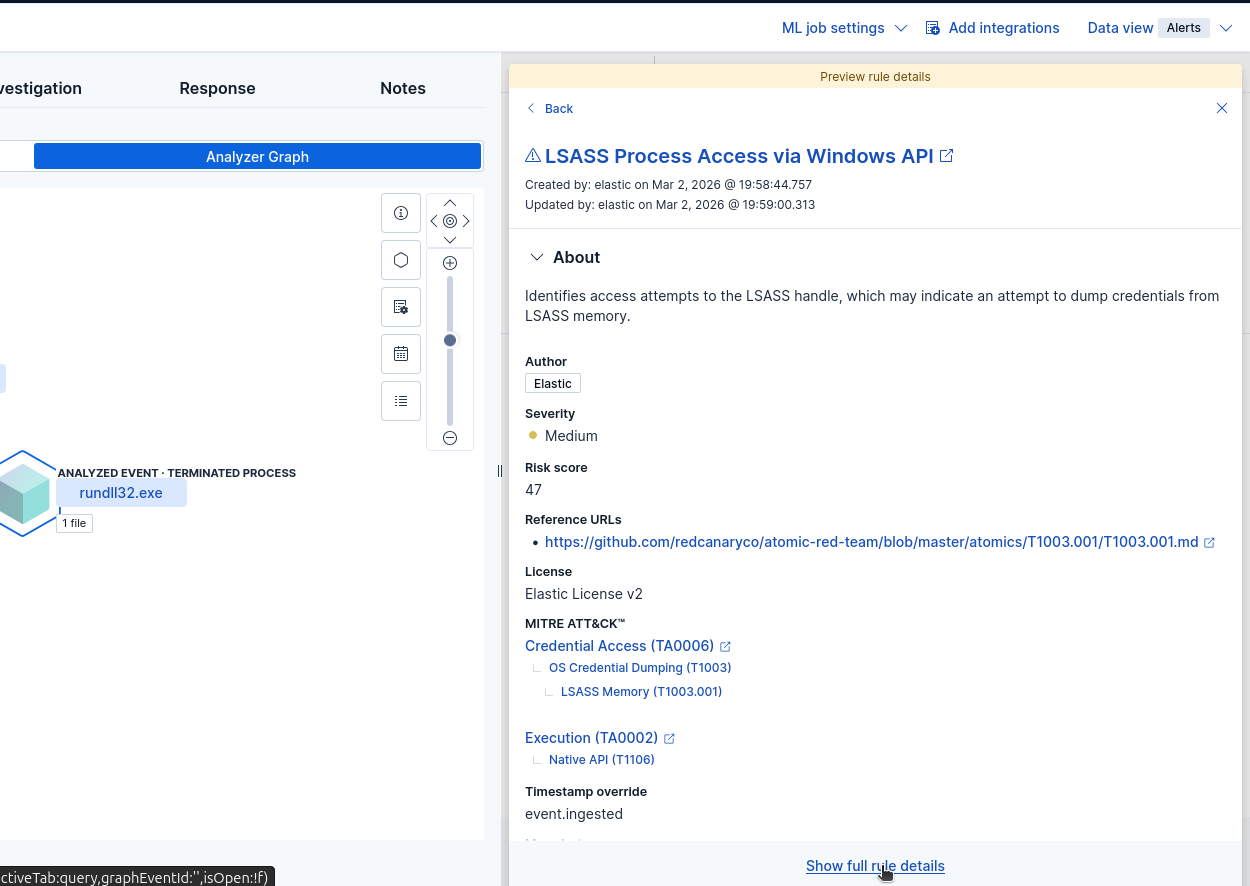The width and height of the screenshot is (1250, 886).
Task: Select the rundll32.exe process node
Action: (x=121, y=493)
